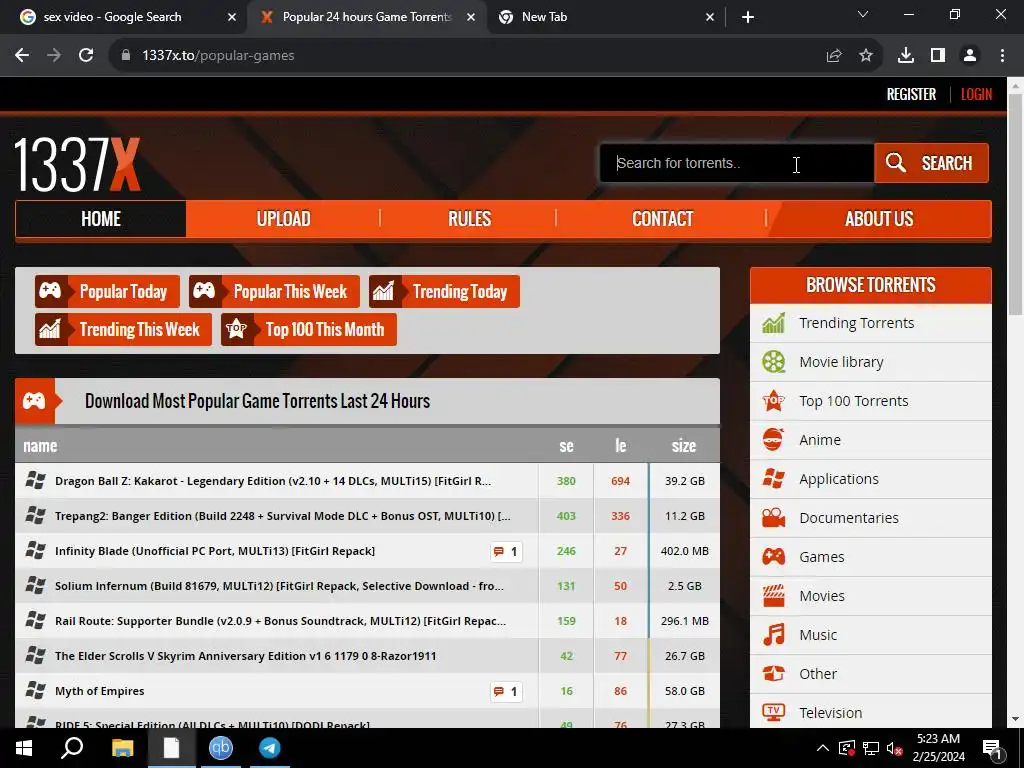Viewport: 1024px width, 768px height.
Task: Open the RULES navigation tab
Action: click(469, 219)
